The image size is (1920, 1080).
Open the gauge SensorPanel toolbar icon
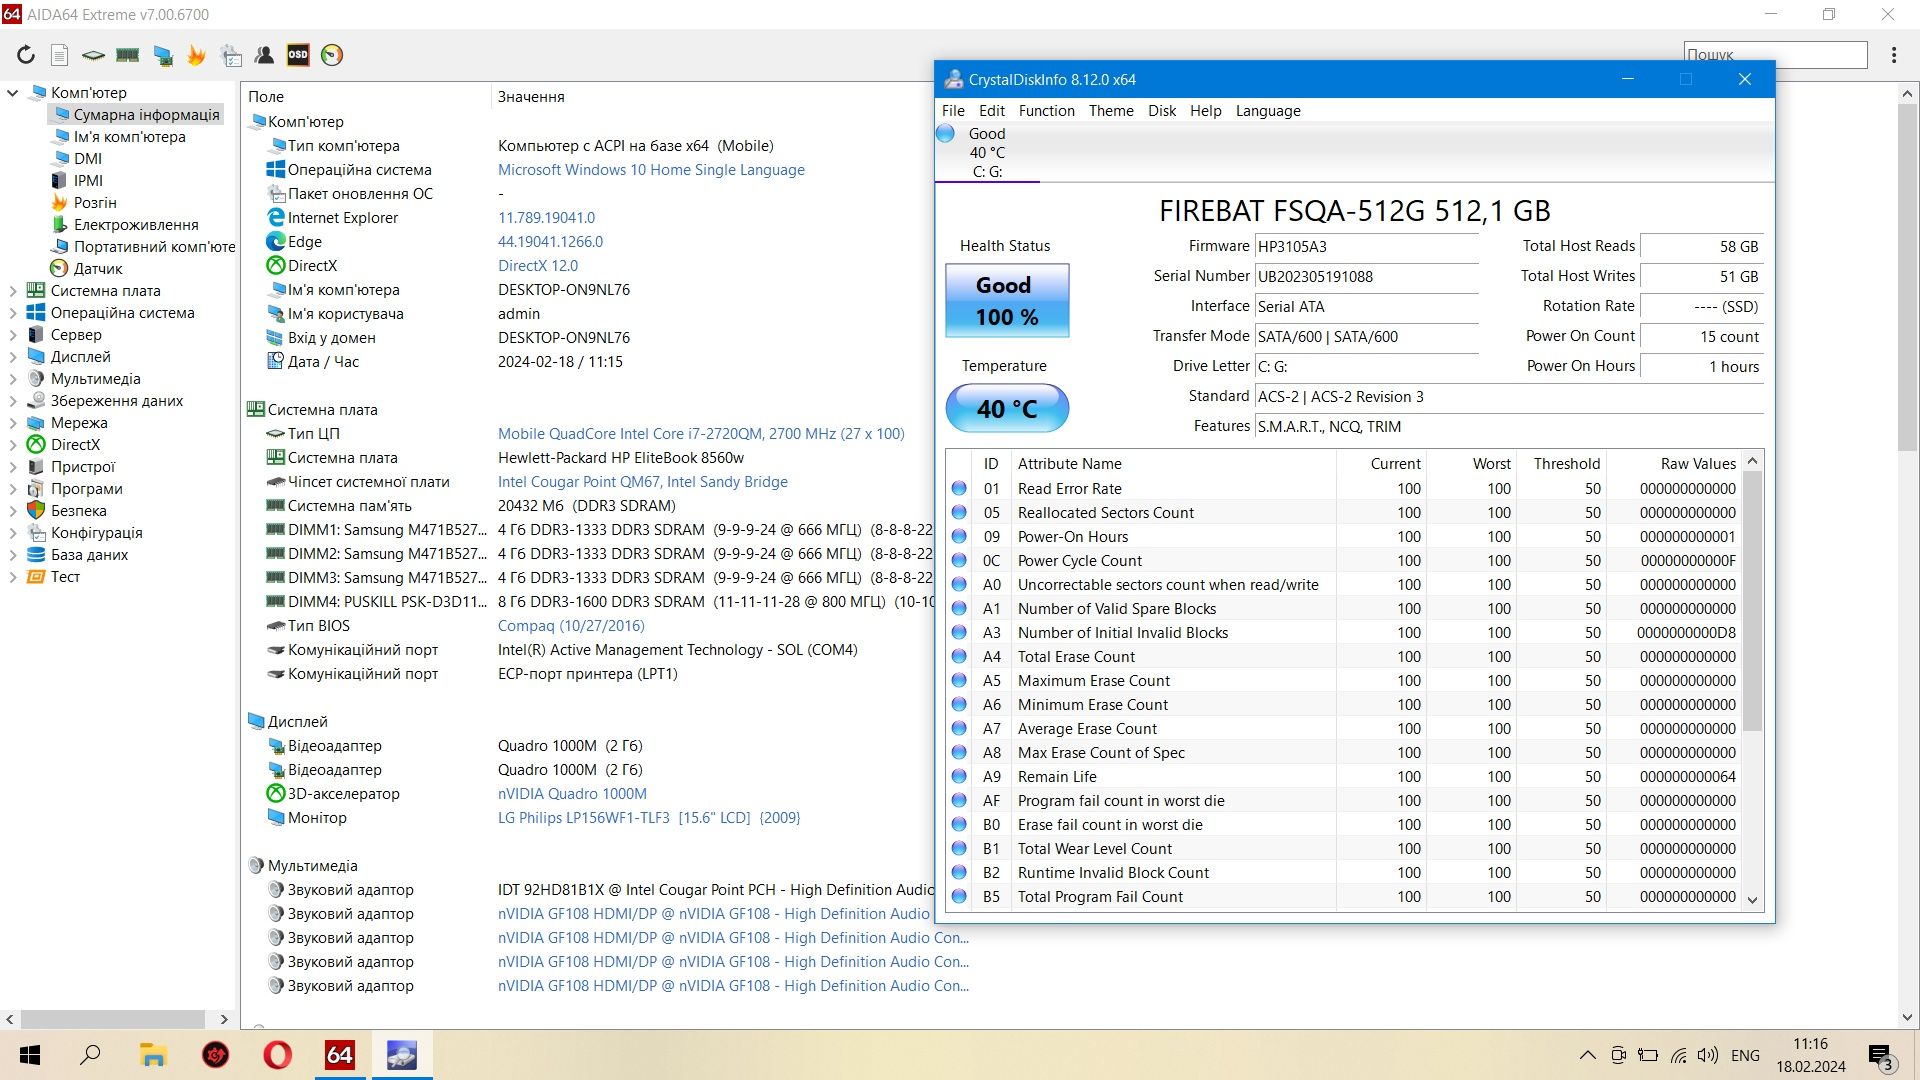[x=332, y=55]
